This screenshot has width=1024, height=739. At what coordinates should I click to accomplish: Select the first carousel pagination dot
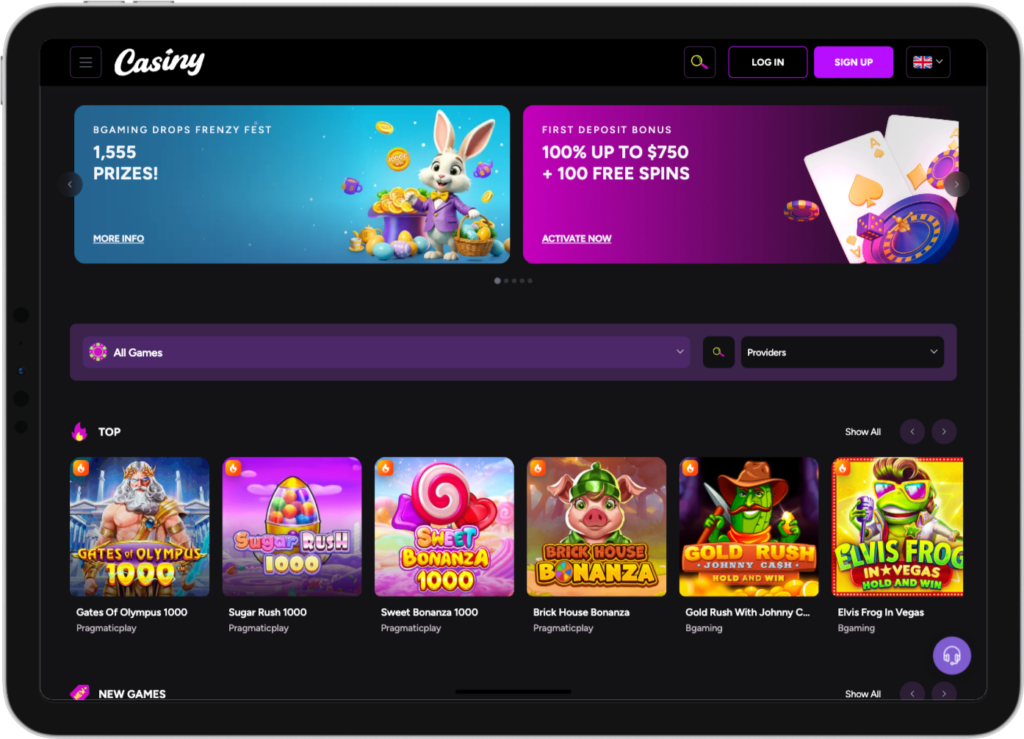[498, 281]
